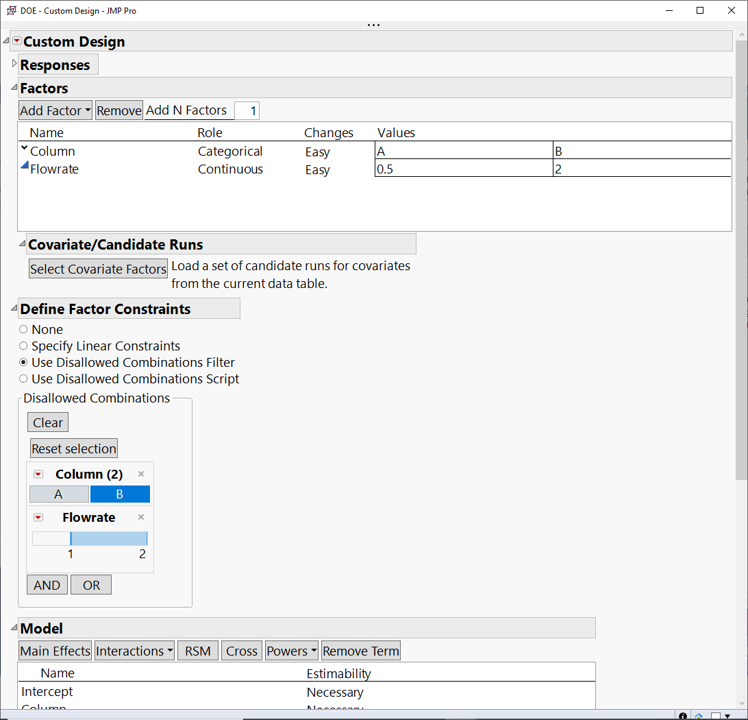Image resolution: width=748 pixels, height=720 pixels.
Task: Select Specify Linear Constraints option
Action: tap(23, 346)
